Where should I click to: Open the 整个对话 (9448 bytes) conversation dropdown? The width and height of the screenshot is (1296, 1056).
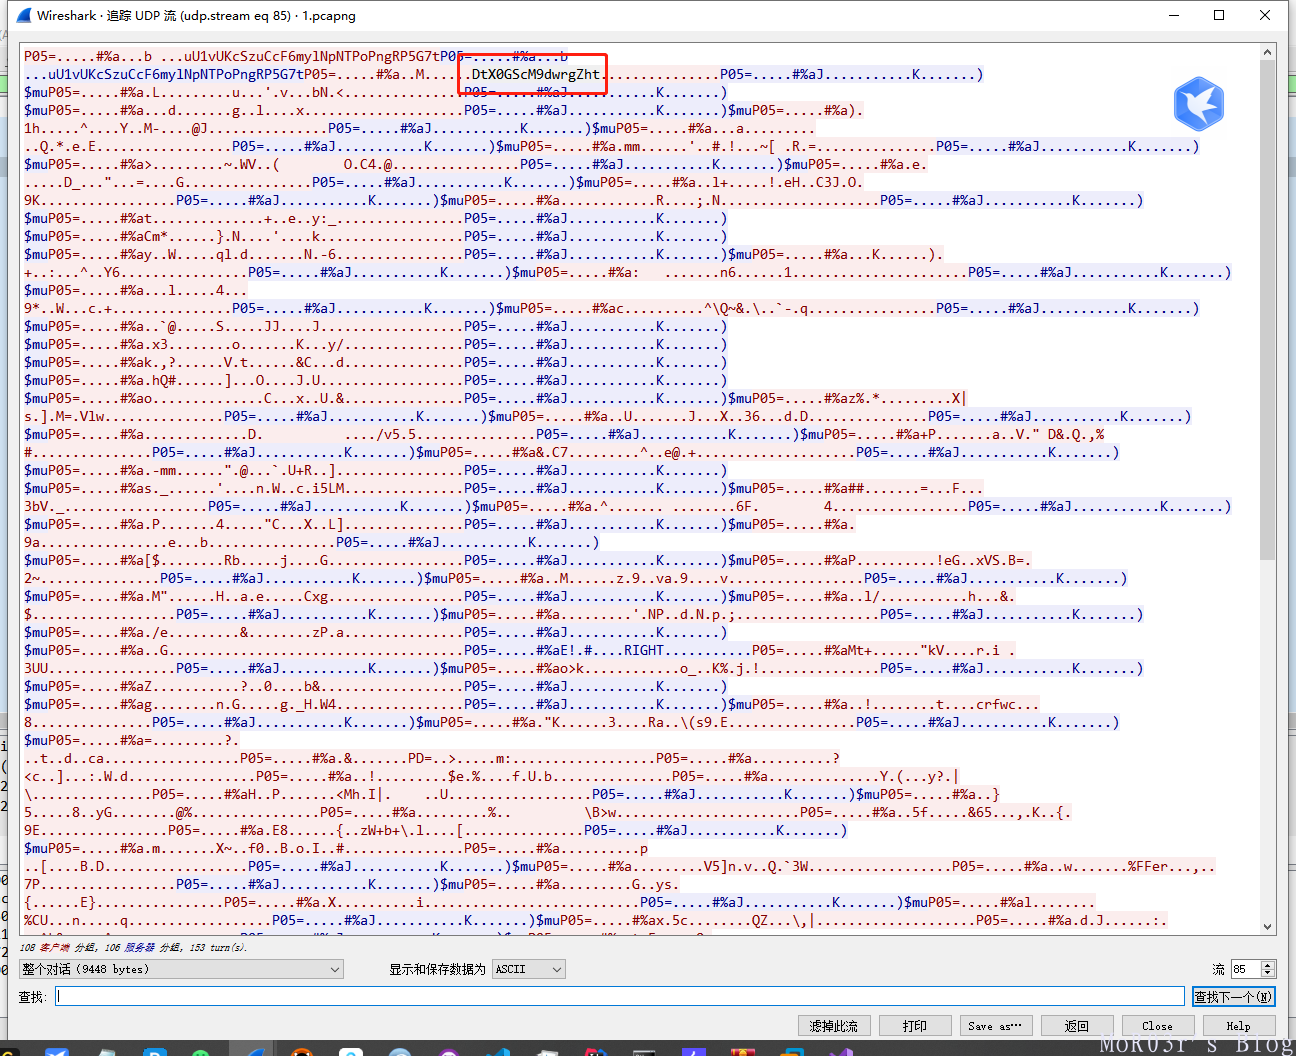(x=181, y=969)
